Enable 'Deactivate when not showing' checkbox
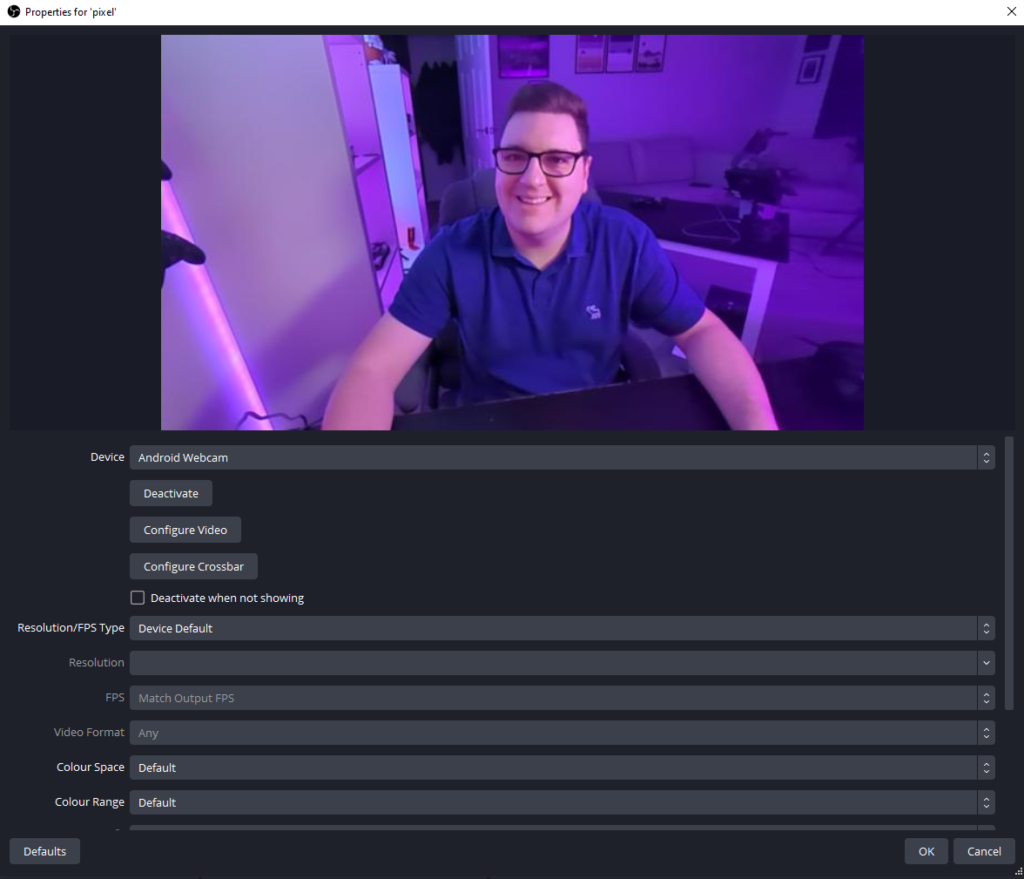This screenshot has width=1024, height=879. click(x=138, y=598)
